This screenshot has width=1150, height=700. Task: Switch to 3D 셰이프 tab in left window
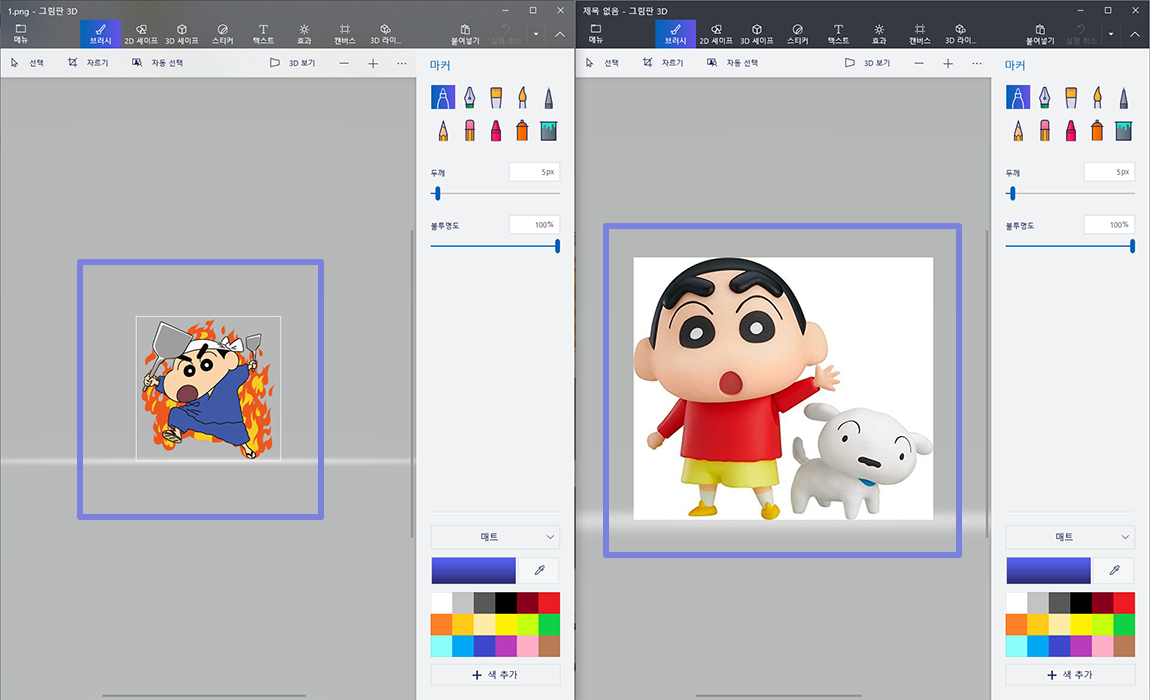click(182, 34)
